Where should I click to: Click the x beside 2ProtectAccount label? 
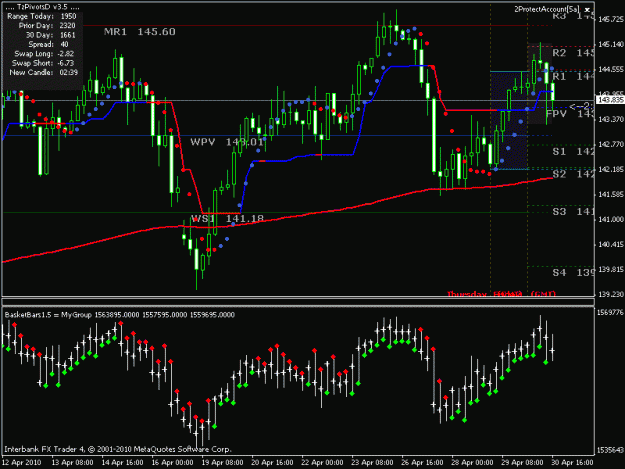[587, 9]
